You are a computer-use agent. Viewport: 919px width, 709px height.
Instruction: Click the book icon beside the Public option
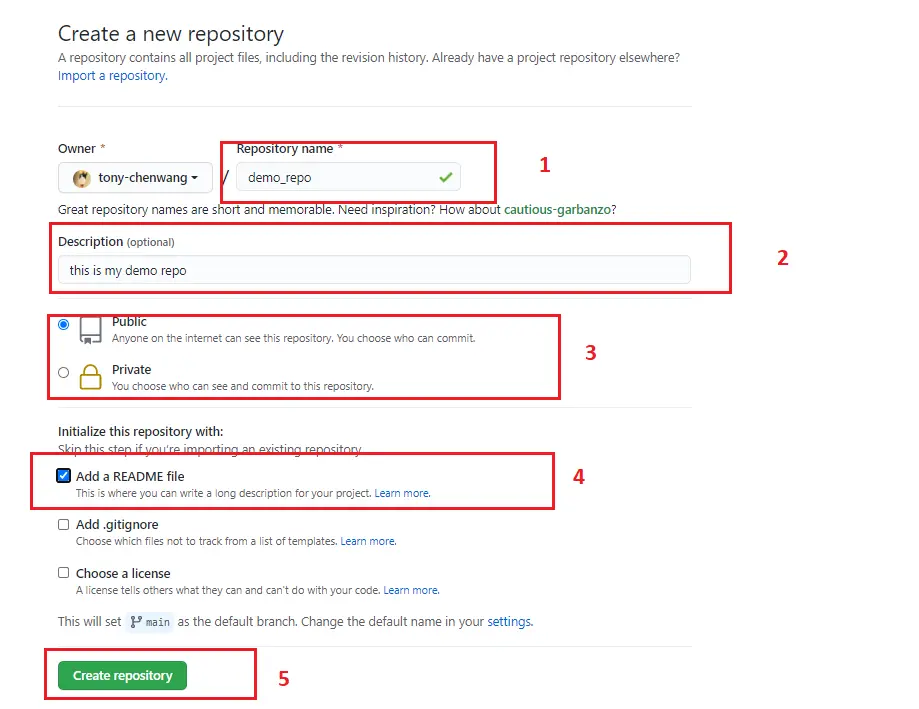point(92,330)
